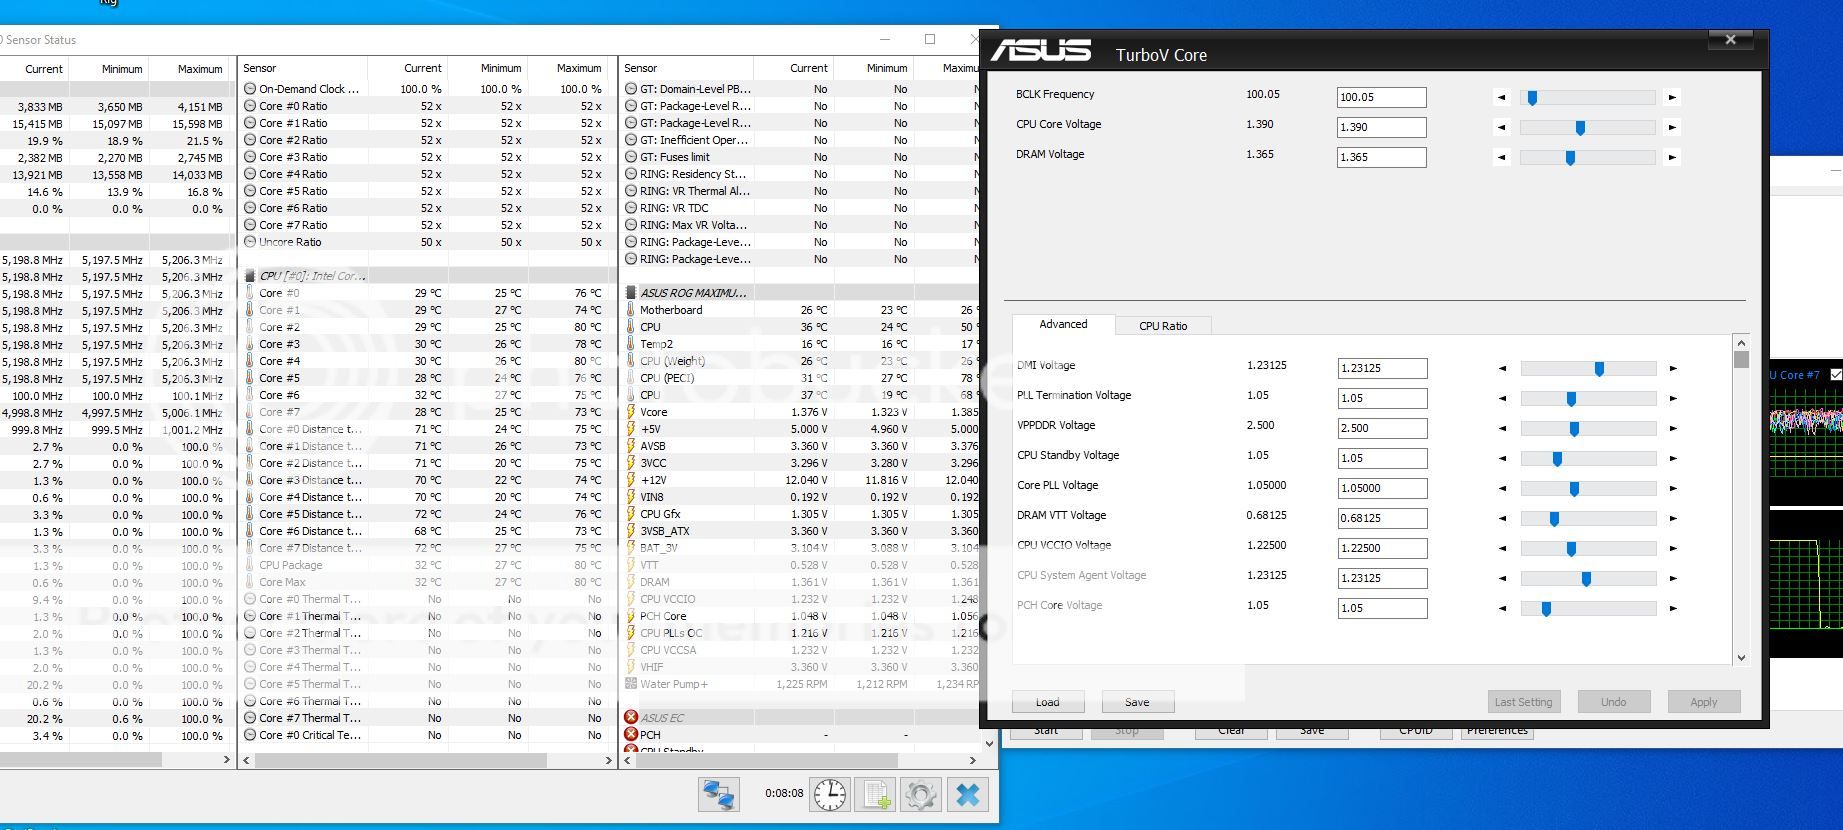Start logging with the sheet-plus icon
The width and height of the screenshot is (1843, 830).
click(x=875, y=795)
